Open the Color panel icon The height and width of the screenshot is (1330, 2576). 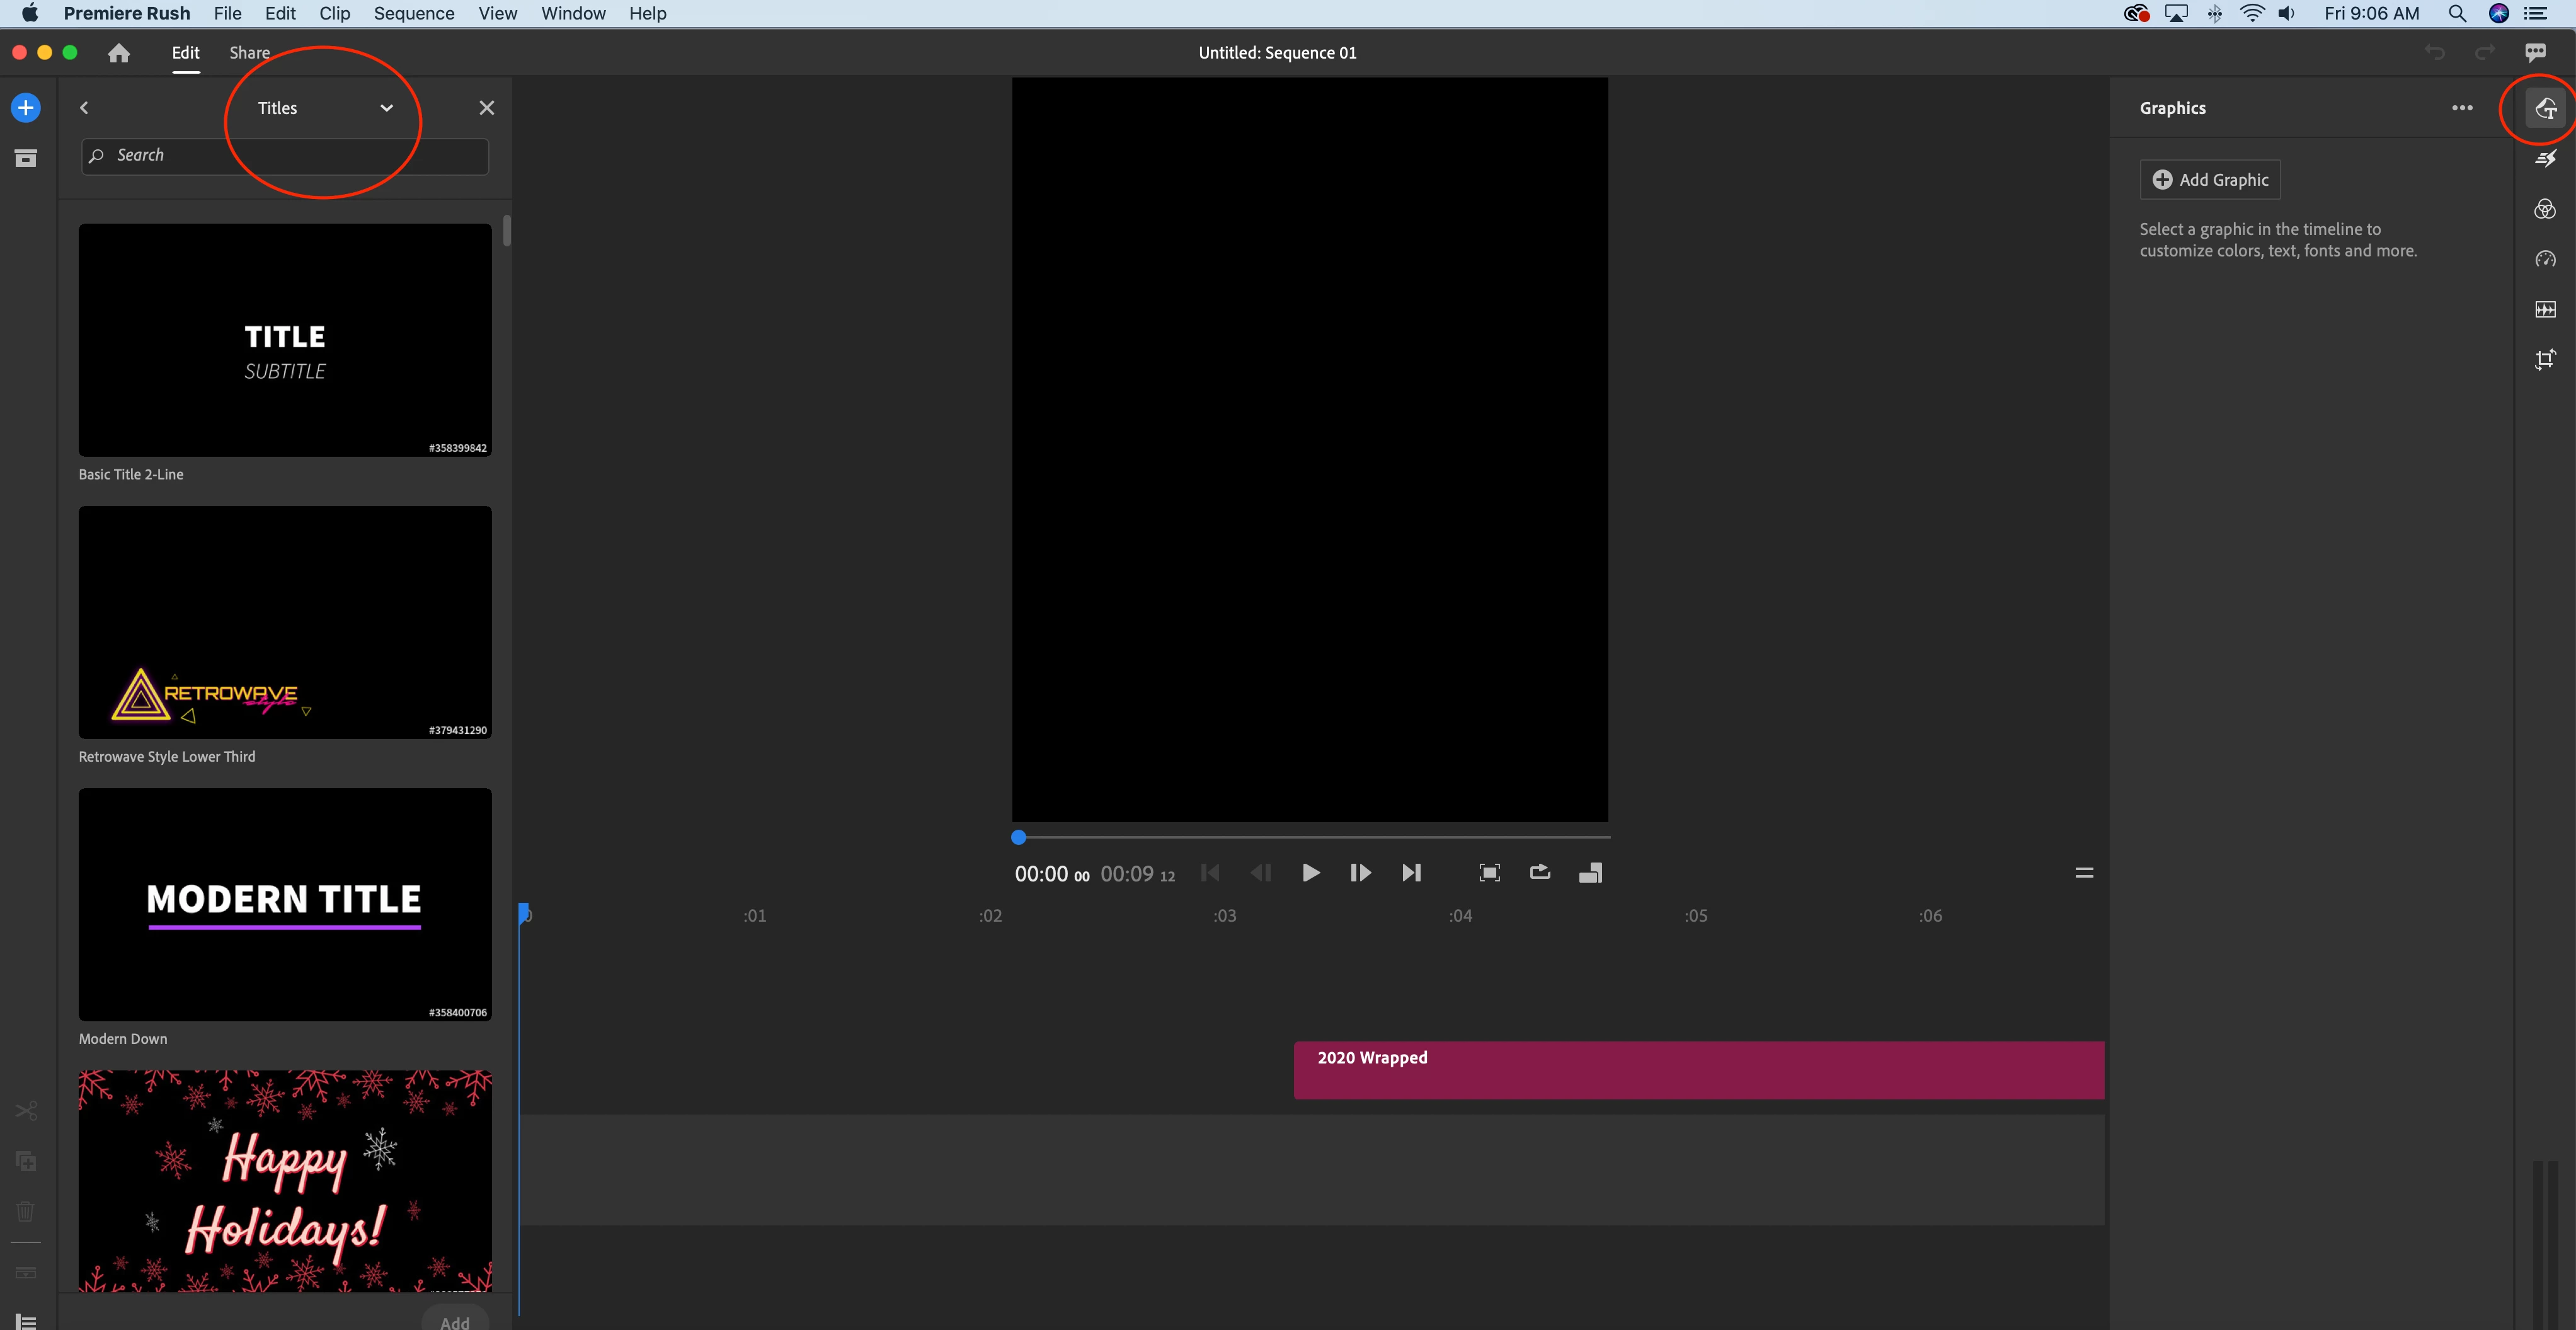click(x=2545, y=209)
